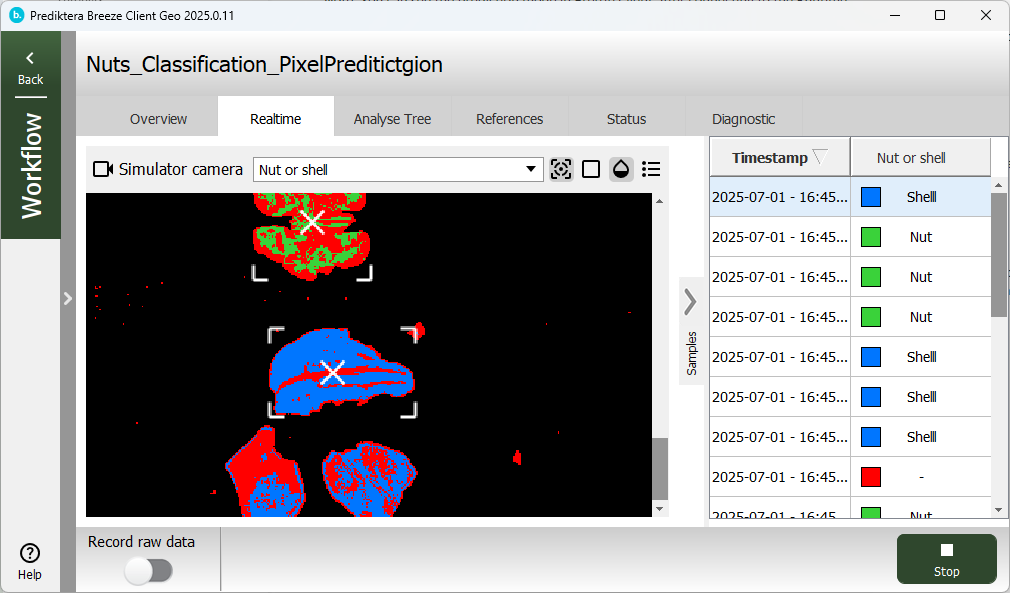The width and height of the screenshot is (1010, 593).
Task: Expand the left Workflow sidebar arrow
Action: pos(67,298)
